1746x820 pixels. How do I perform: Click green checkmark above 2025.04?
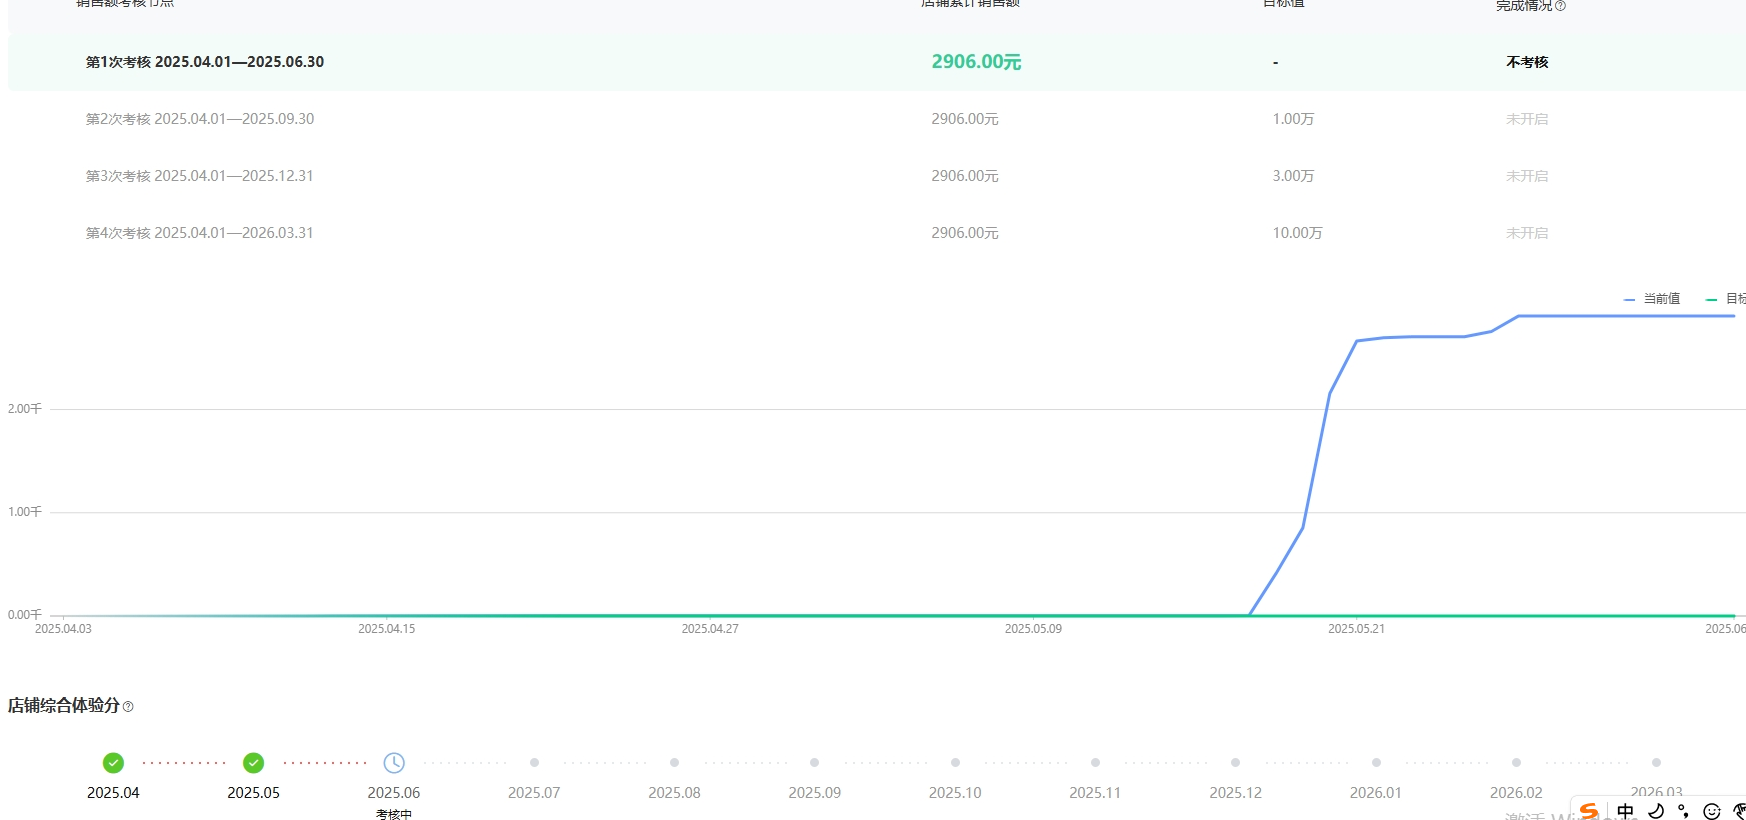(x=114, y=763)
